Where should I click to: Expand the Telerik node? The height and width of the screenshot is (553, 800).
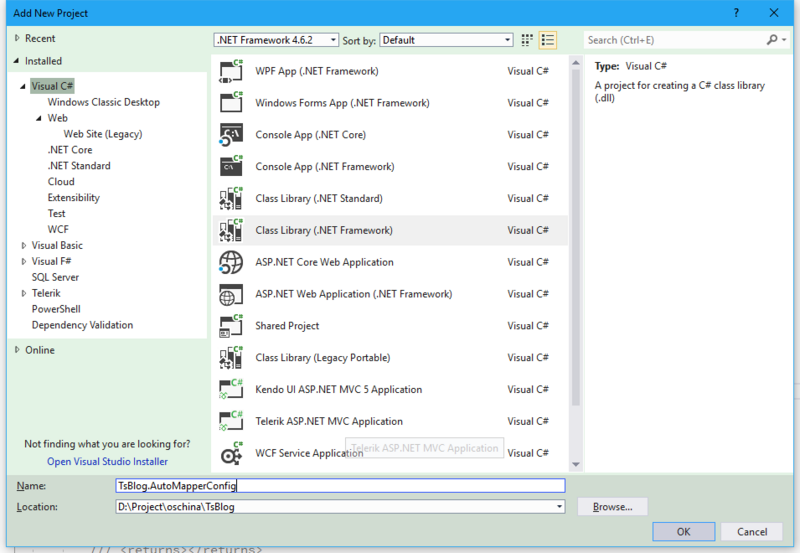pyautogui.click(x=23, y=293)
